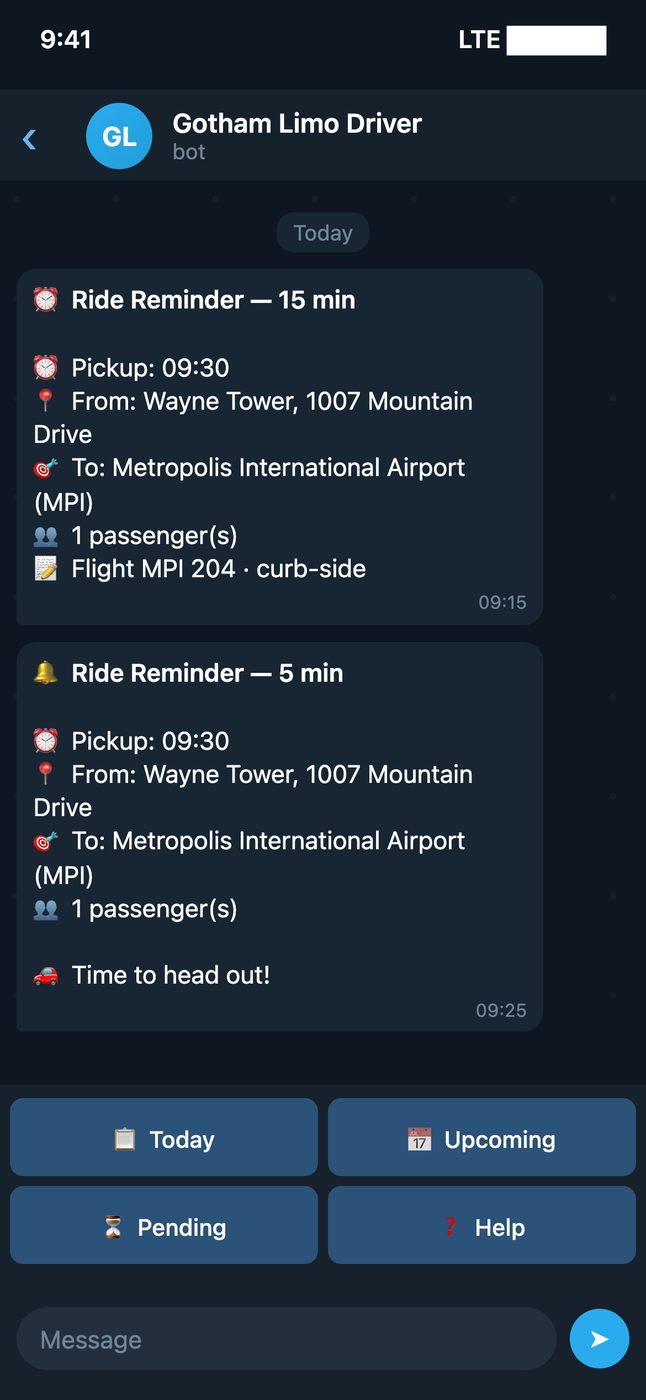Open the Help command
The width and height of the screenshot is (646, 1400).
(x=482, y=1226)
